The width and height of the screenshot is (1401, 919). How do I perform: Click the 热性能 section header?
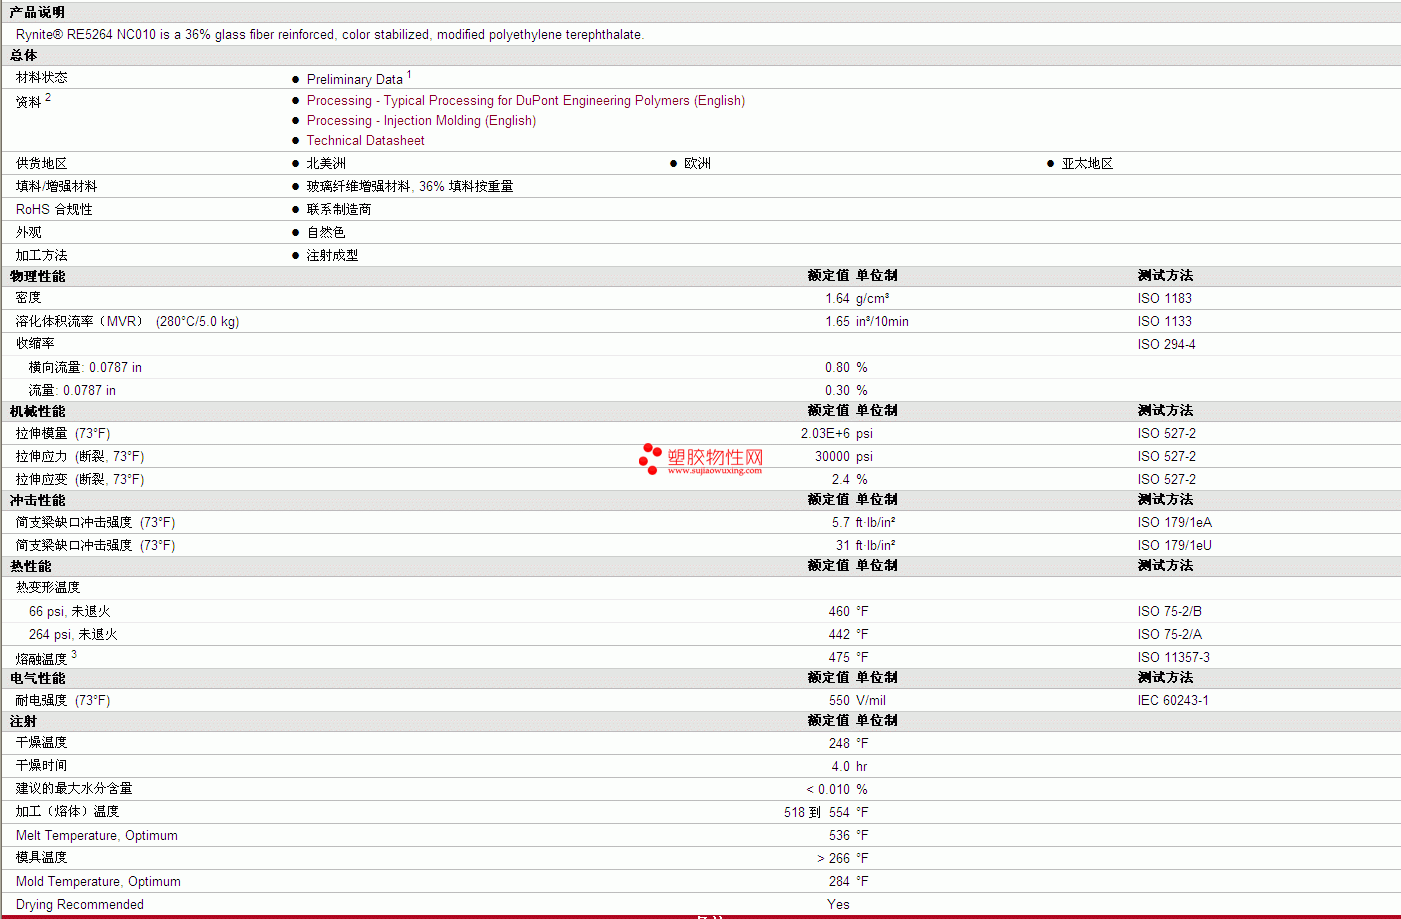pyautogui.click(x=30, y=566)
